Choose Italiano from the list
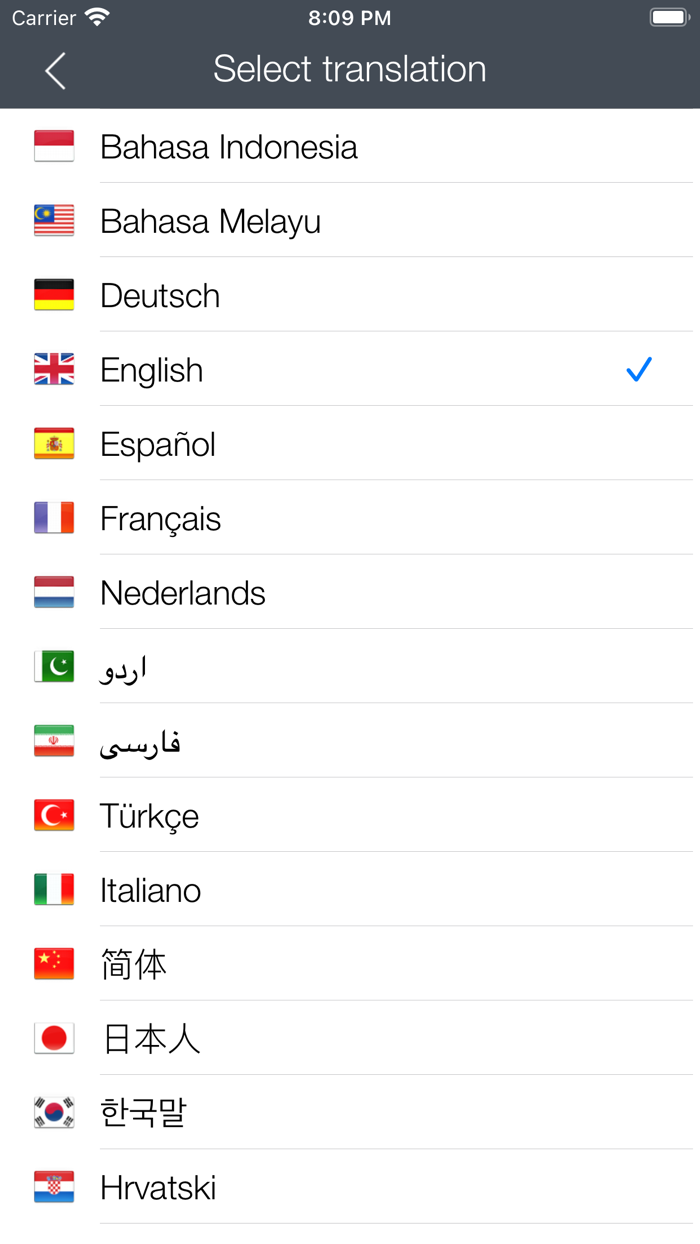 [151, 890]
